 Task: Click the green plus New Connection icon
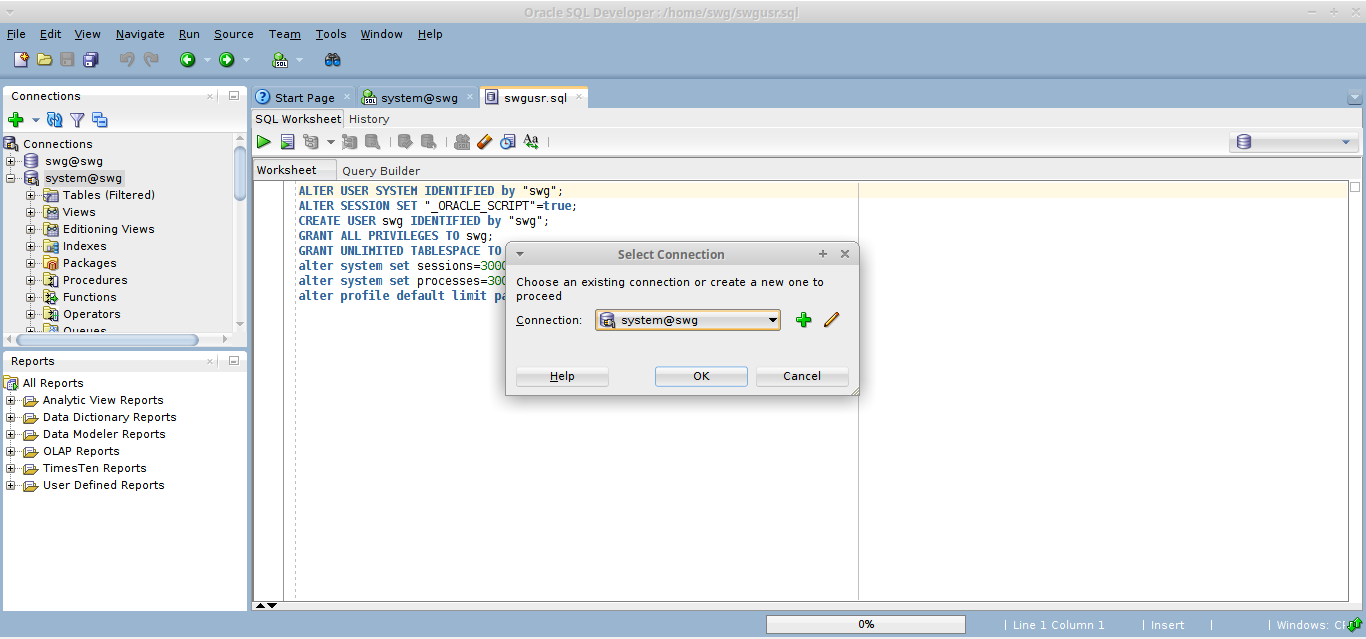click(x=15, y=120)
